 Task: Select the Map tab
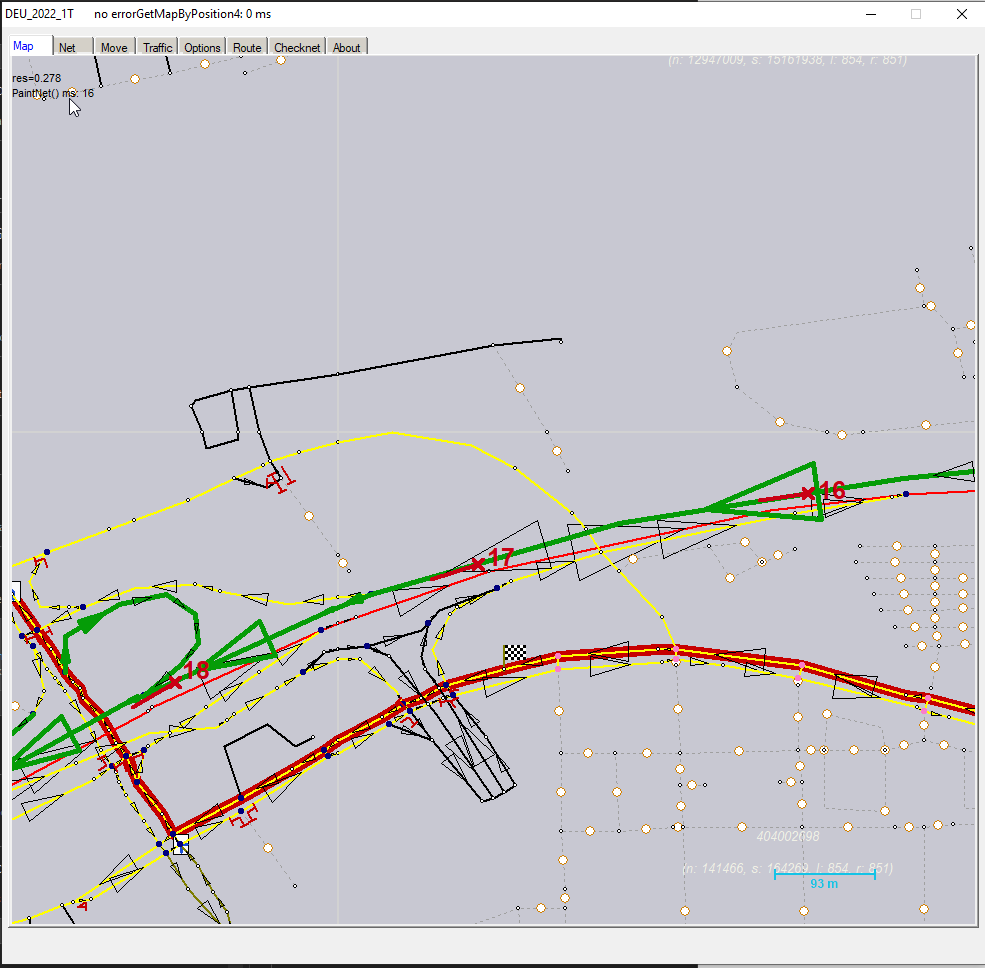click(x=23, y=46)
